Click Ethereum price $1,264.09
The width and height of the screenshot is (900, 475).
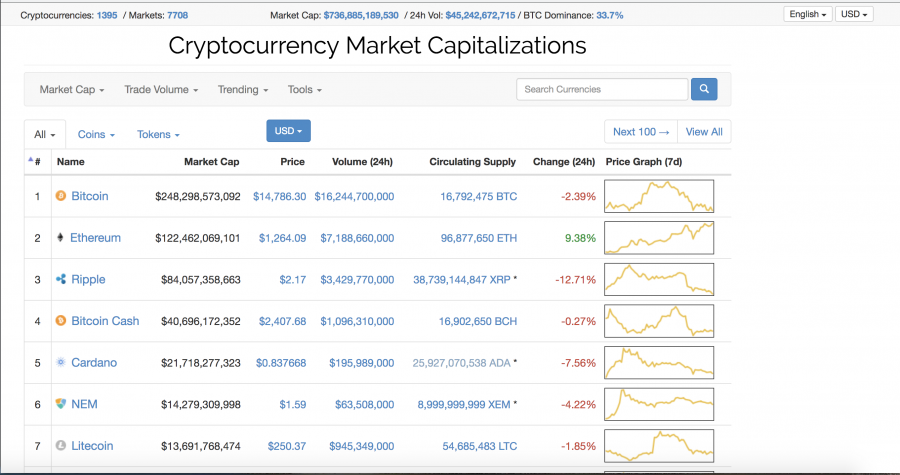(x=282, y=238)
